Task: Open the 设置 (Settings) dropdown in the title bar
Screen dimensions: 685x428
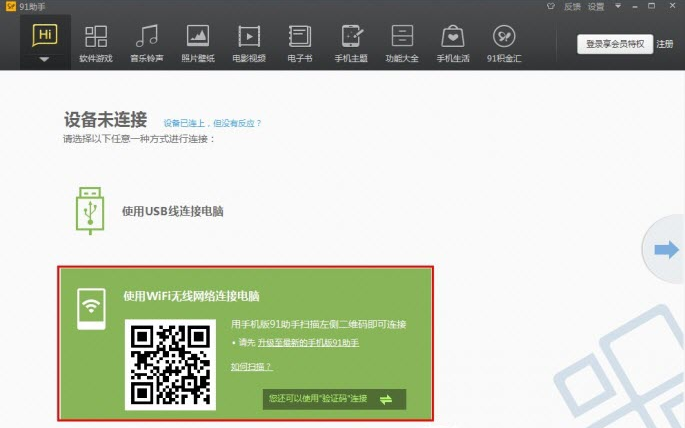Action: pyautogui.click(x=597, y=6)
